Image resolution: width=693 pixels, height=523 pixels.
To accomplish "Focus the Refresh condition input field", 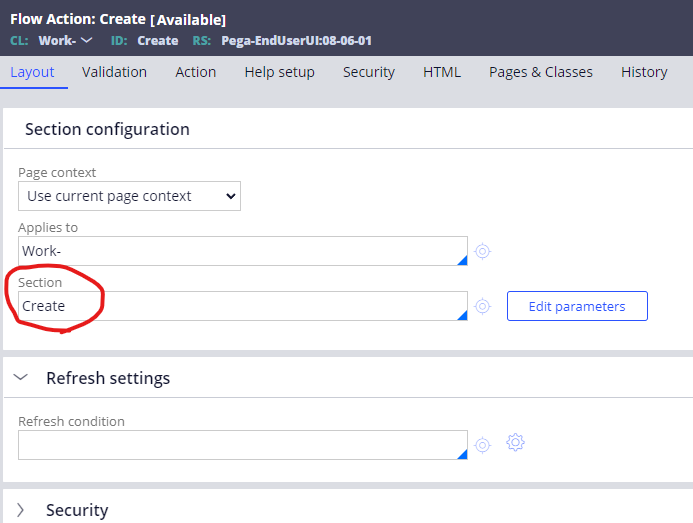I will (x=243, y=445).
